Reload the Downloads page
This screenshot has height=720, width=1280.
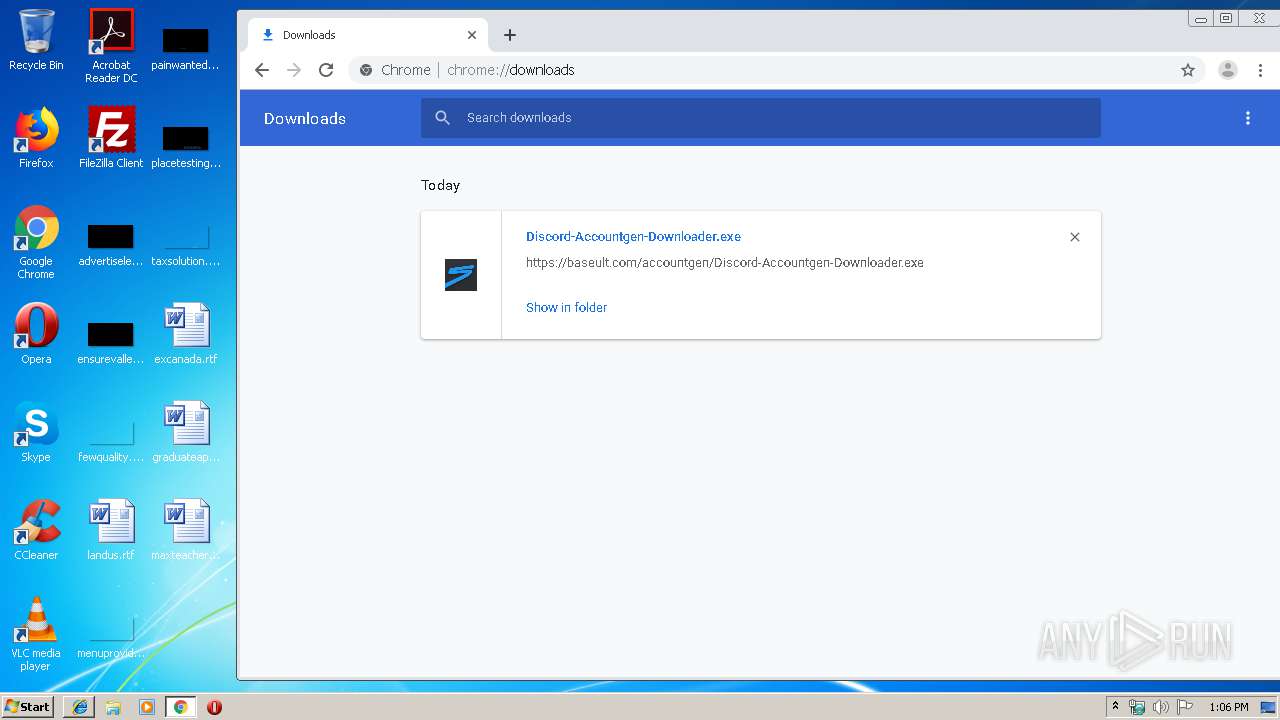(x=326, y=70)
